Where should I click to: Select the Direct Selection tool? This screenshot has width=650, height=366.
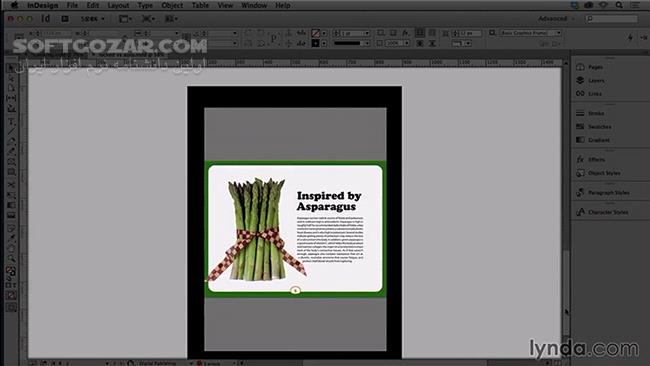11,78
